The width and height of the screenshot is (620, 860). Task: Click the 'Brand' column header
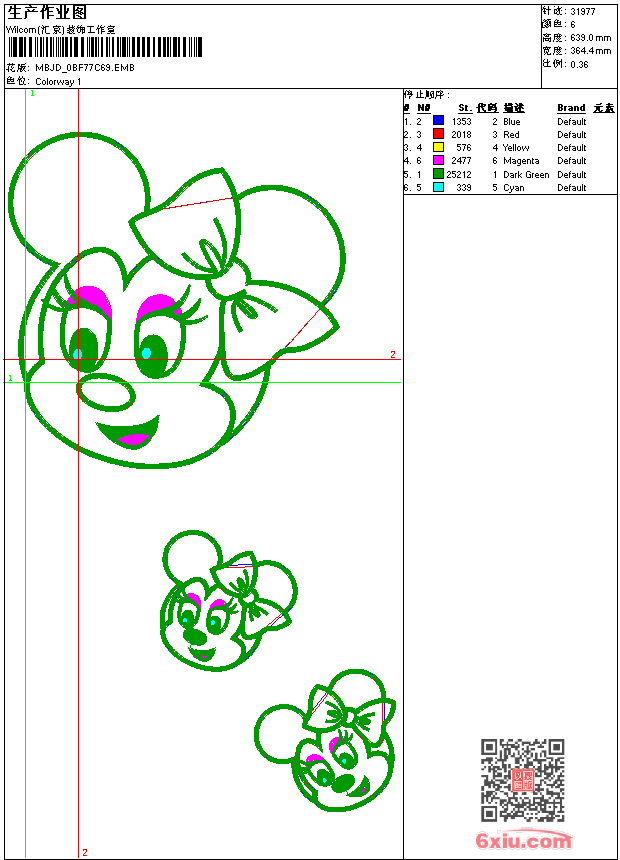571,108
